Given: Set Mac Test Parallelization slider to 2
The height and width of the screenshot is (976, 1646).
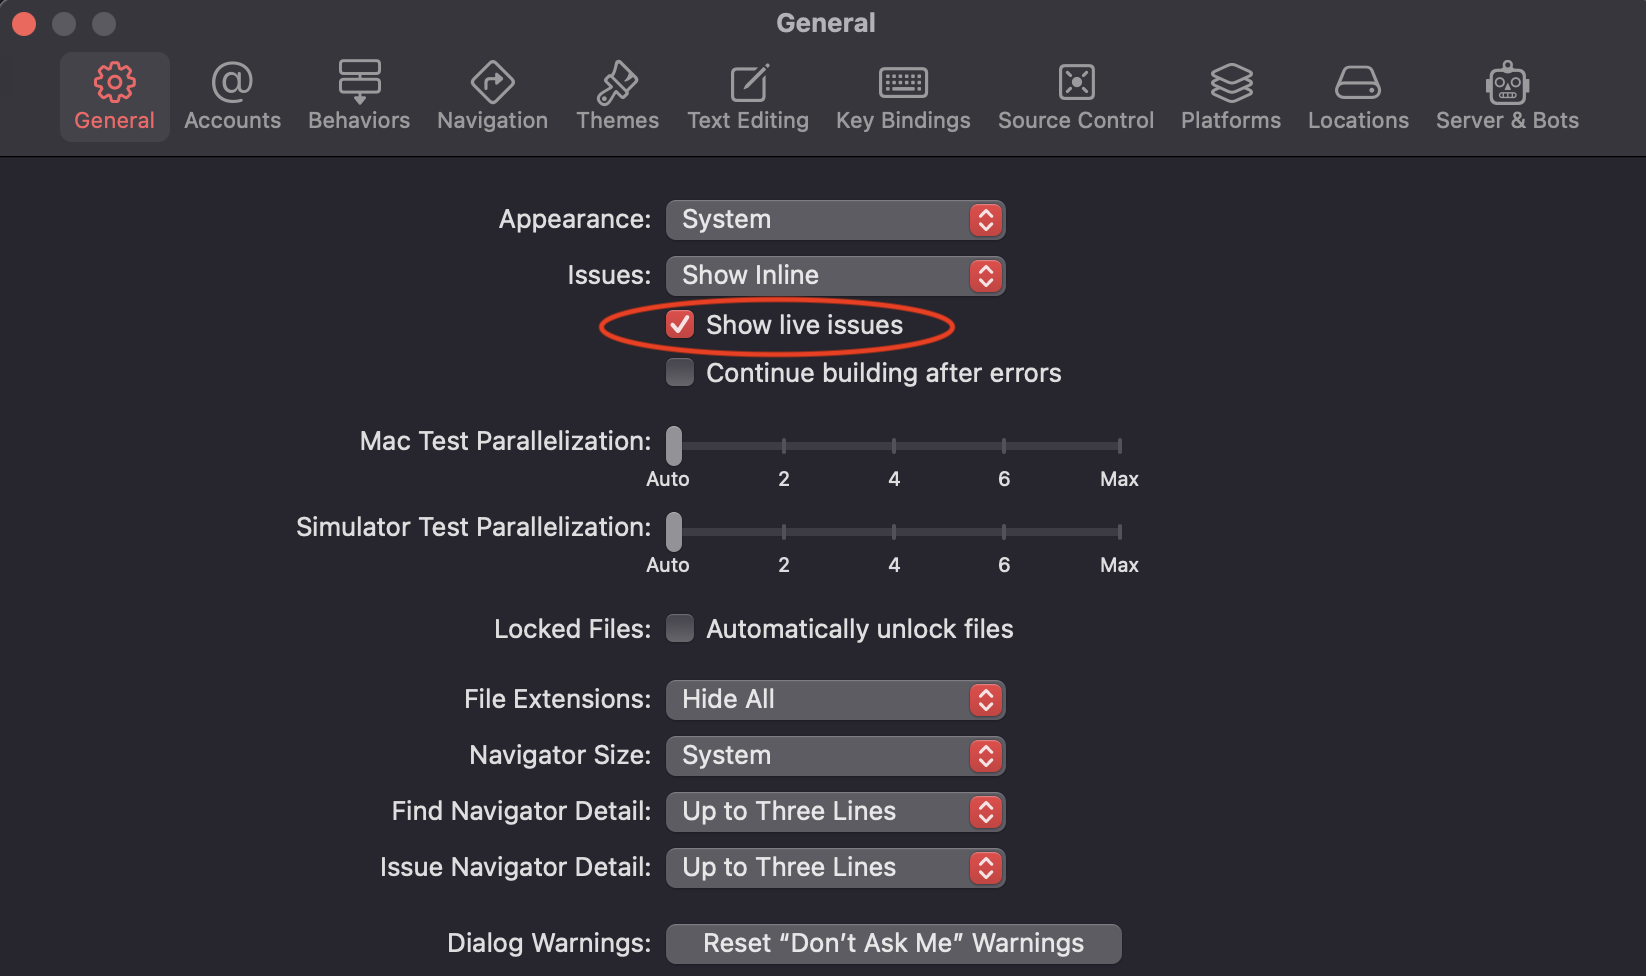Looking at the screenshot, I should coord(784,445).
